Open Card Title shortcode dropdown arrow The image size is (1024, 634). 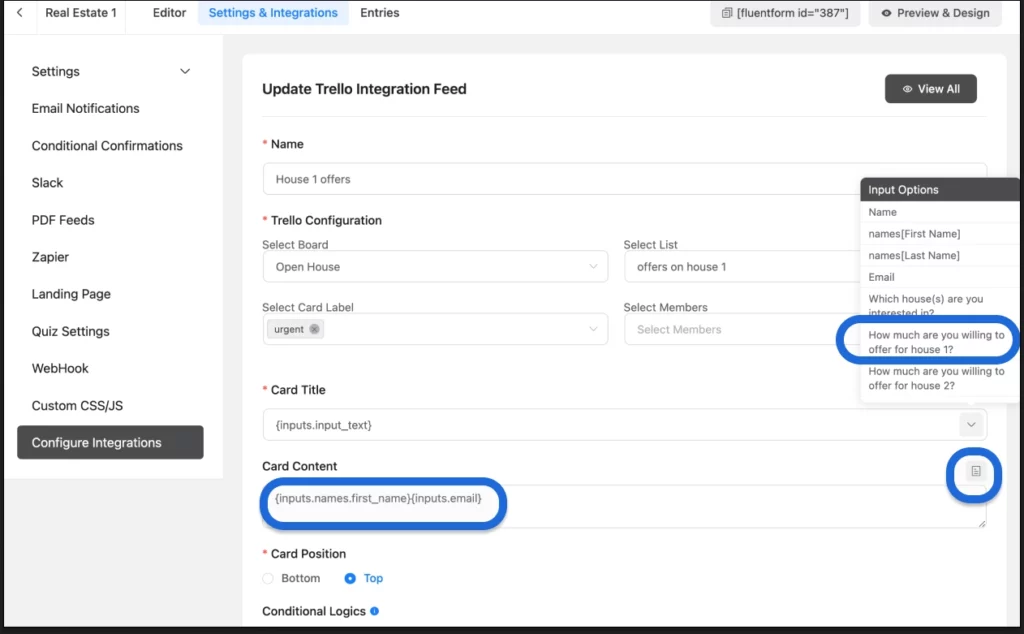pos(971,425)
